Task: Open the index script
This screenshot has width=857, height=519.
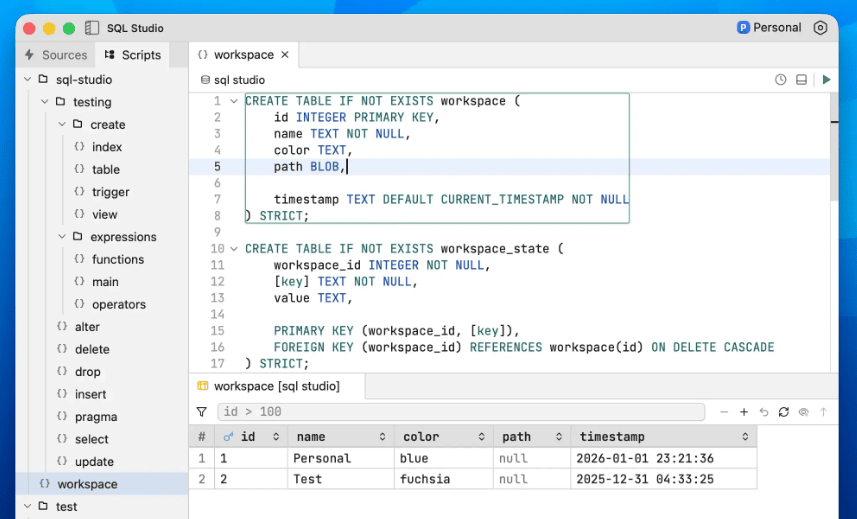Action: [107, 147]
